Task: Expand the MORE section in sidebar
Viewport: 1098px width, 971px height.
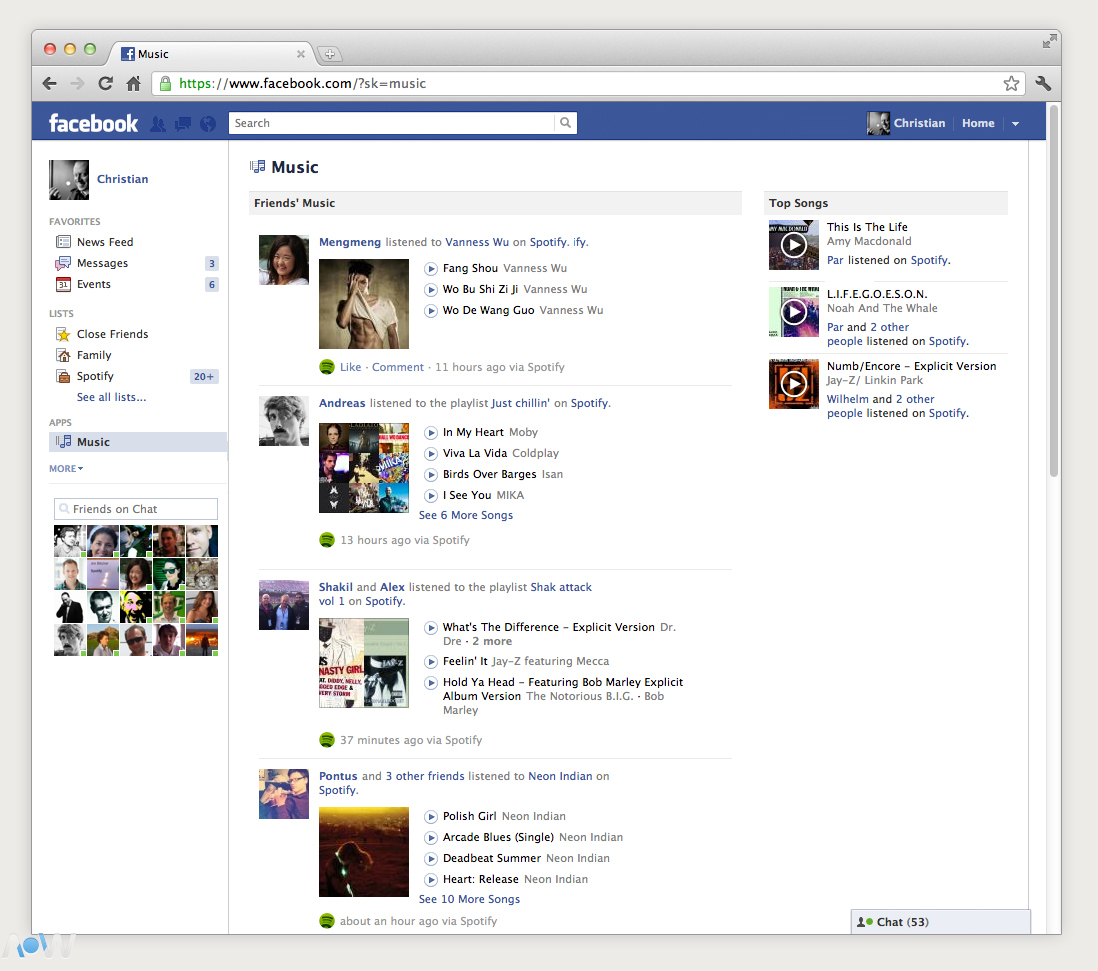Action: [66, 468]
